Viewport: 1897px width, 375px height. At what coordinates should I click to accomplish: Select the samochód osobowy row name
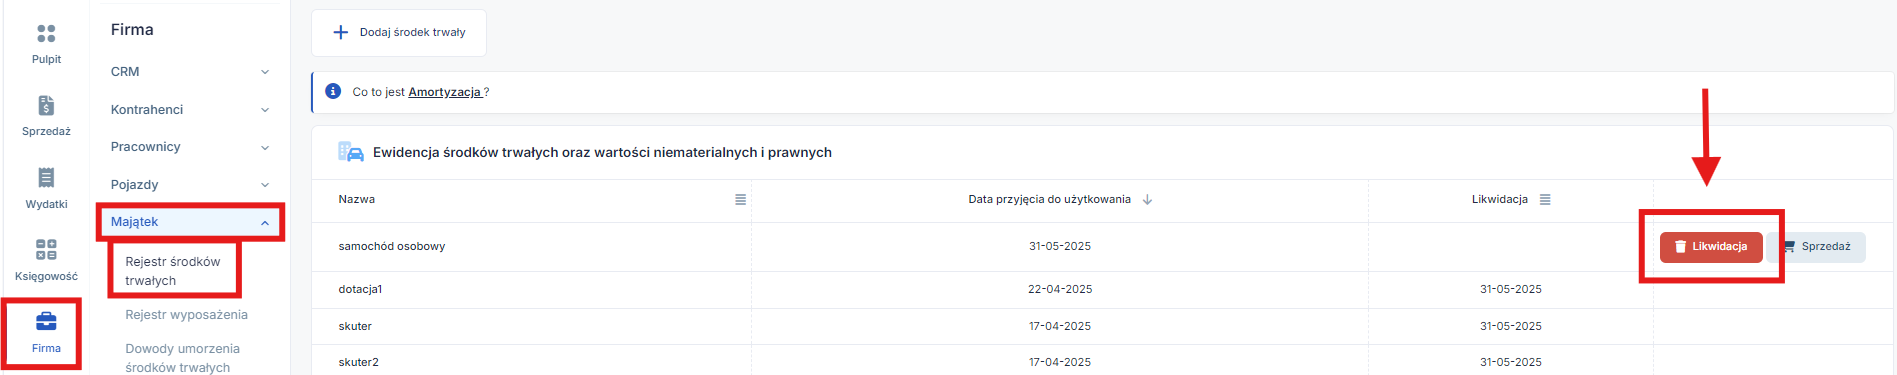(392, 247)
